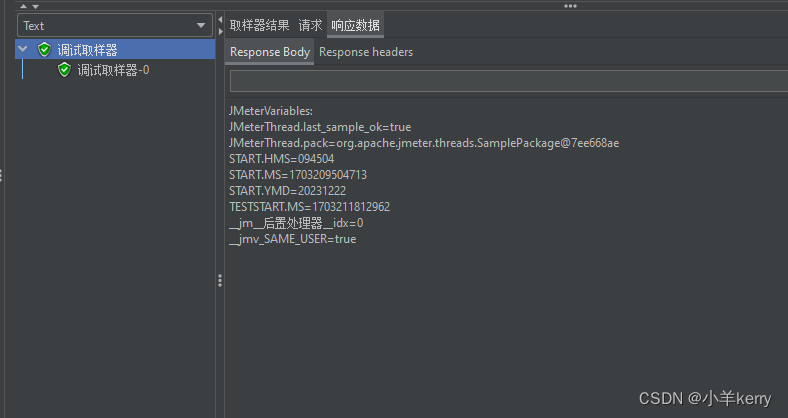Screen dimensions: 788x418
Task: Click the JMeterVariables: line
Action: 271,111
